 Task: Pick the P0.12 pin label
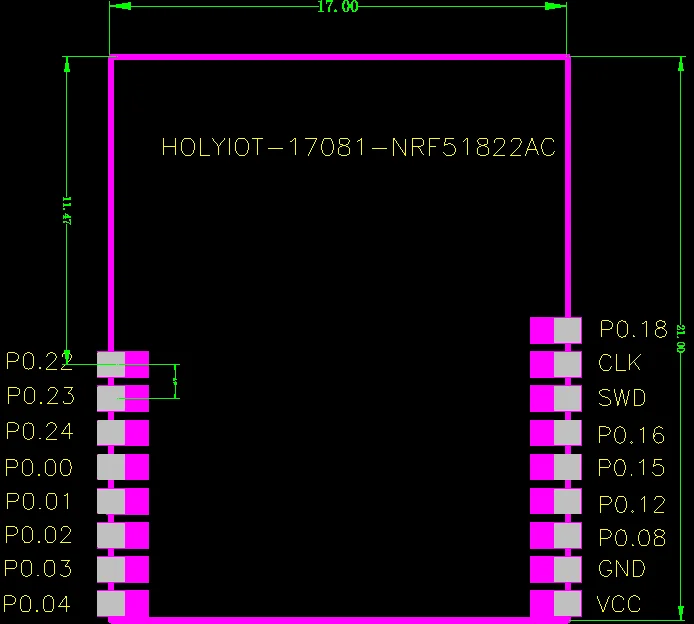click(x=632, y=505)
